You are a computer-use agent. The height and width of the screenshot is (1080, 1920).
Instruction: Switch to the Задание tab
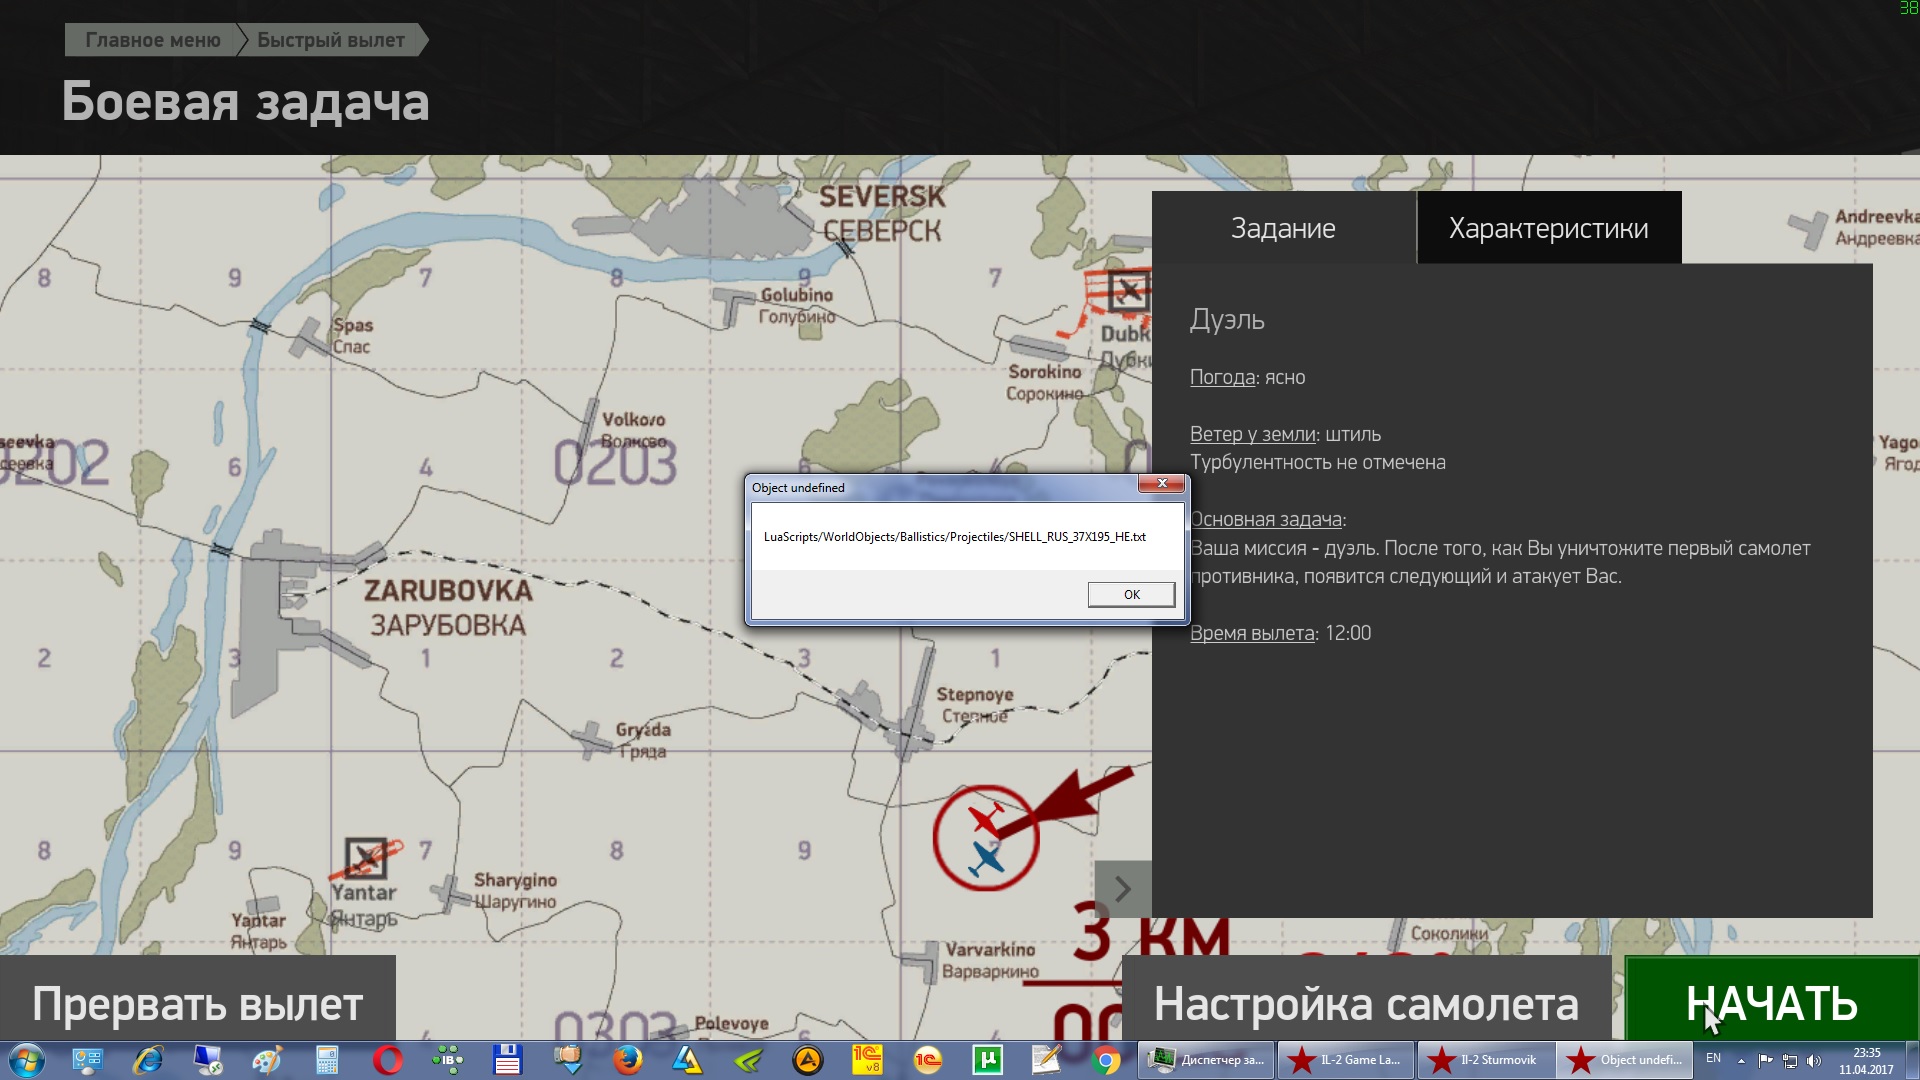pyautogui.click(x=1283, y=228)
